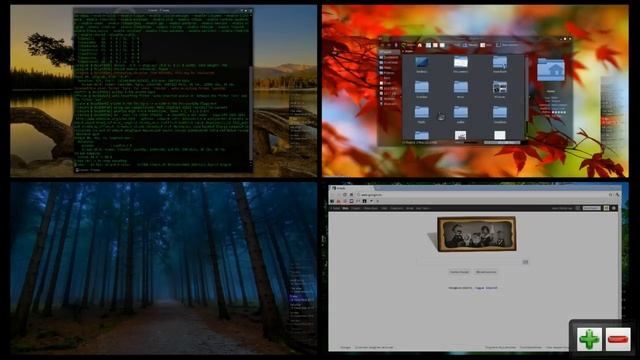
Task: Click the green reload icon in file manager
Action: tap(404, 45)
